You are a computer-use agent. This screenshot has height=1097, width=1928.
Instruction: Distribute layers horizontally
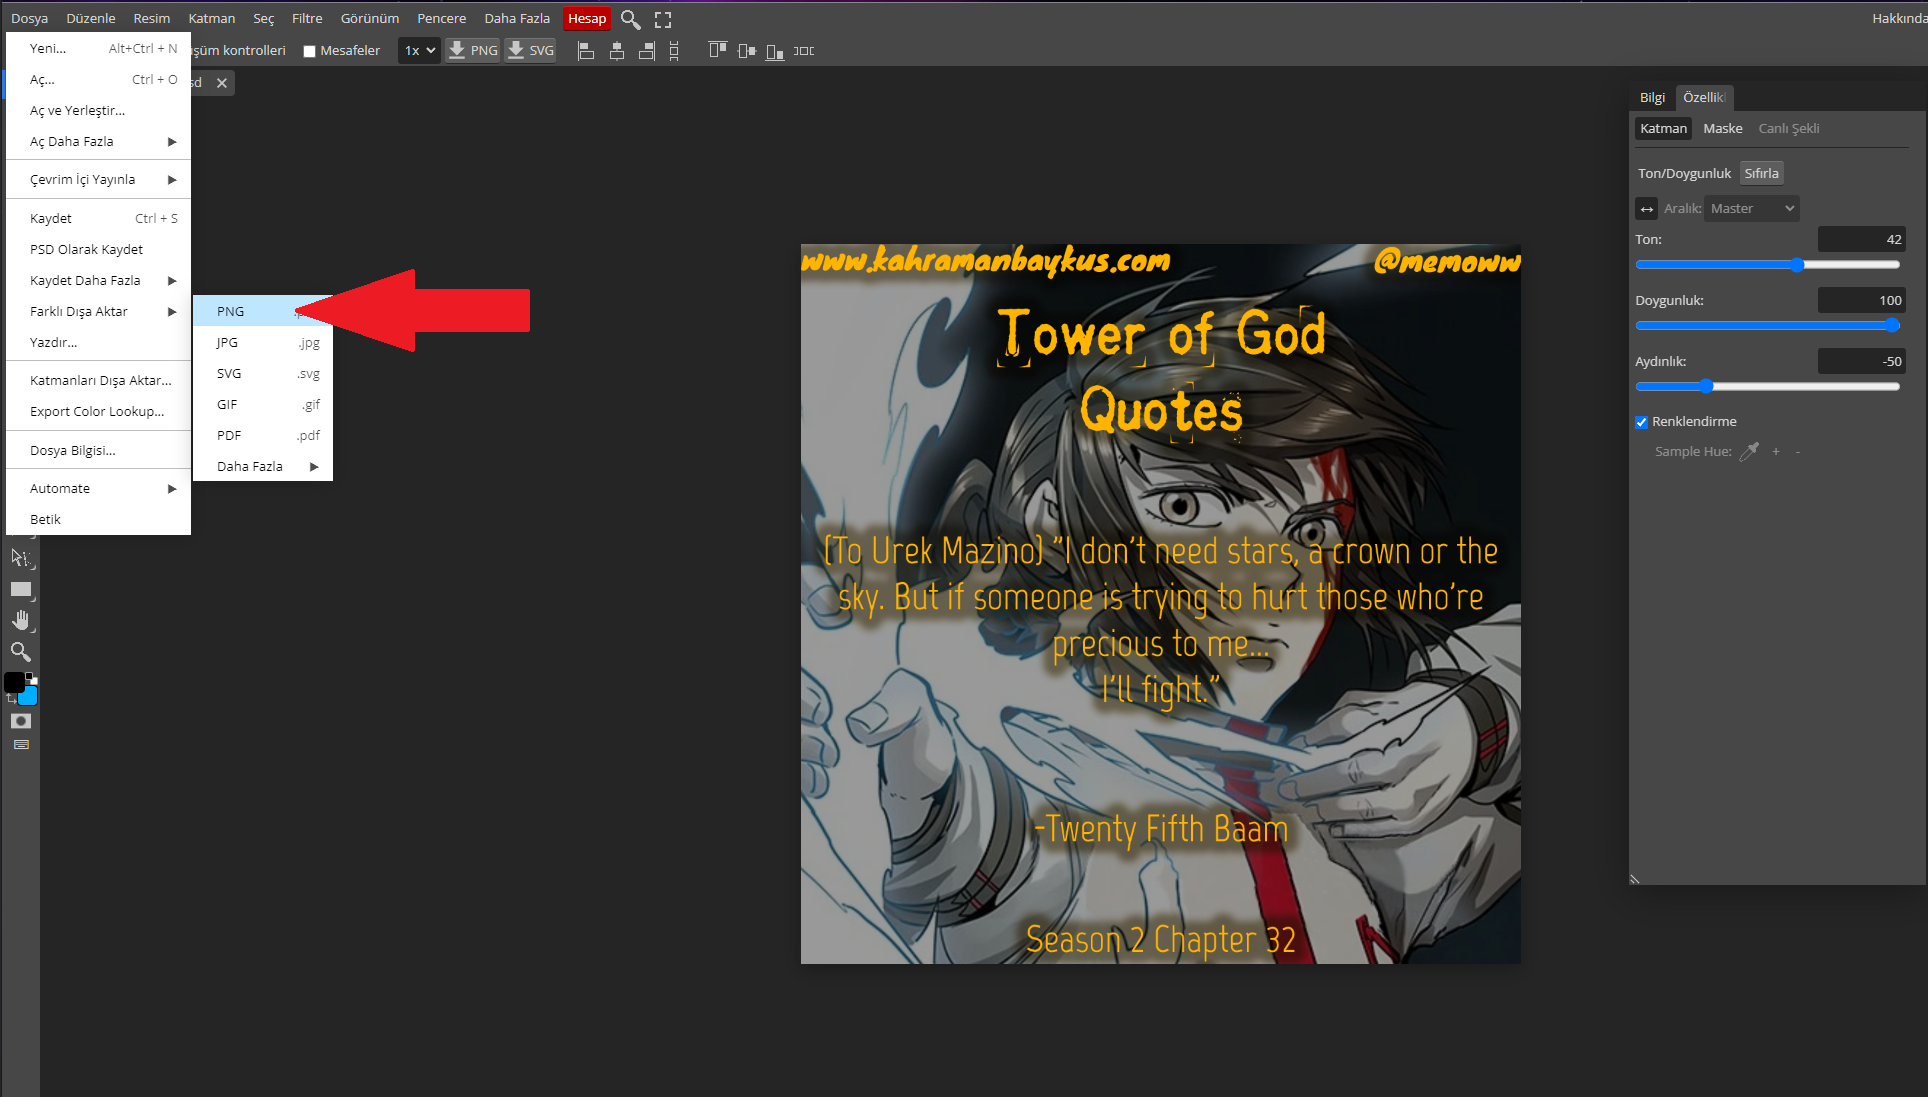point(804,50)
